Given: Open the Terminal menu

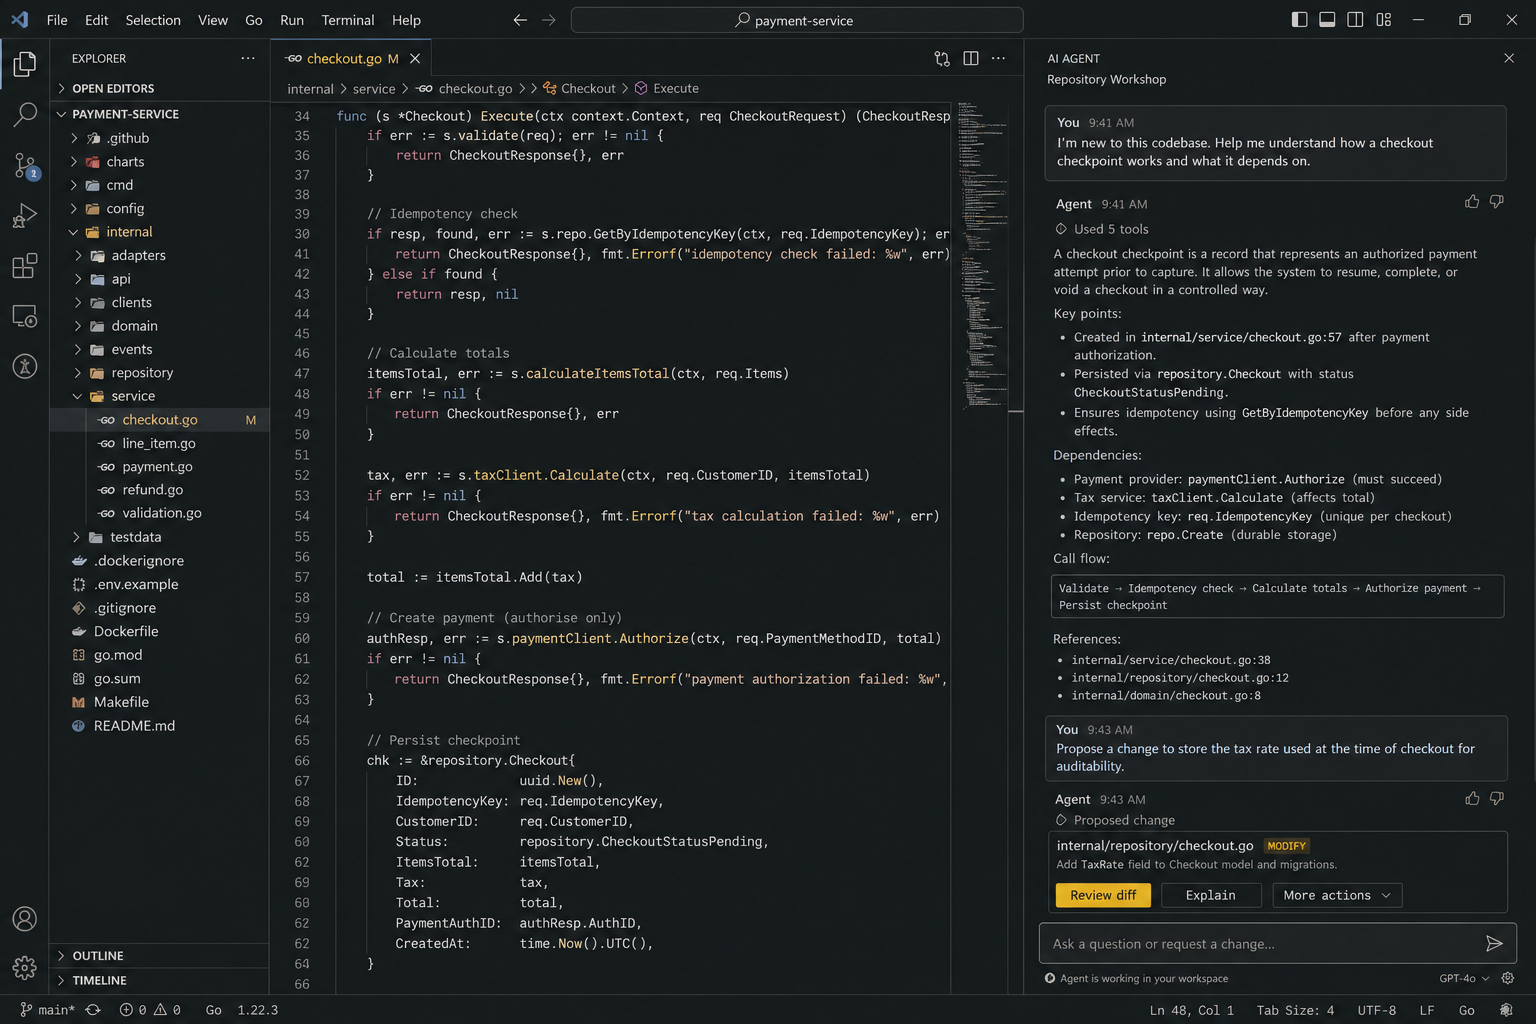Looking at the screenshot, I should [348, 20].
